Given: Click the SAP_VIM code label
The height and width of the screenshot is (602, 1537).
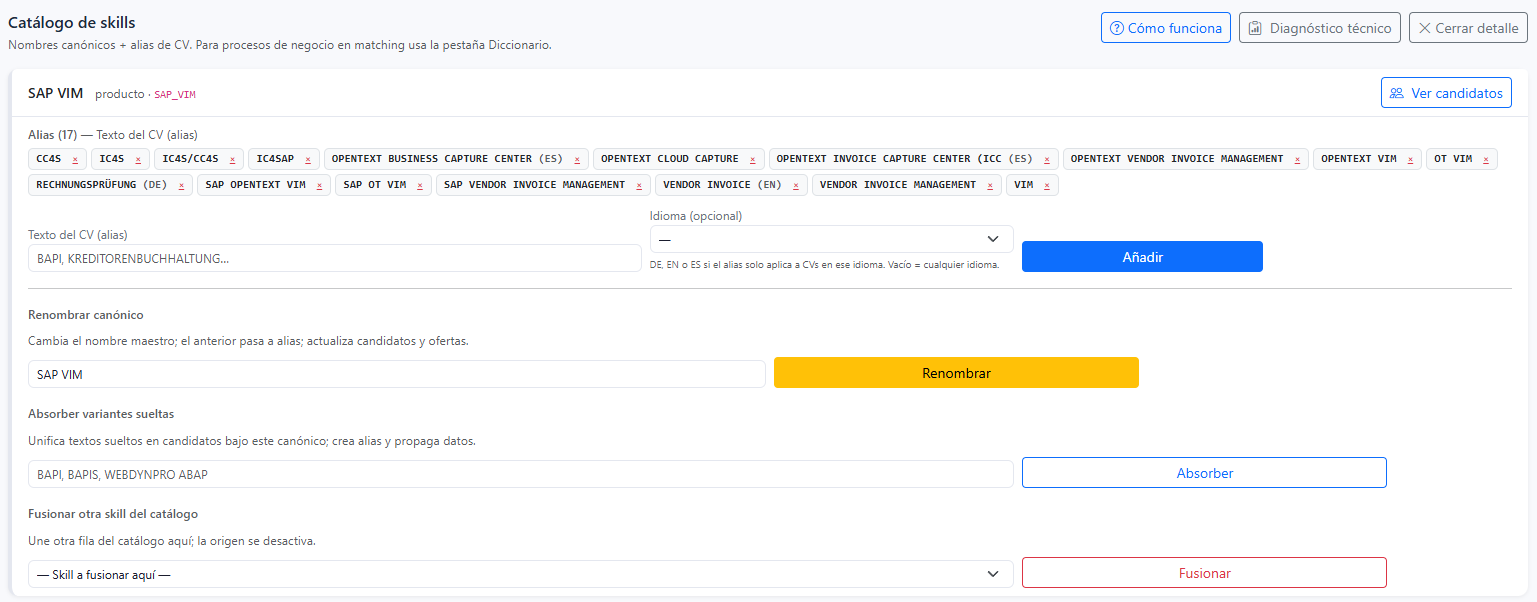Looking at the screenshot, I should point(175,95).
